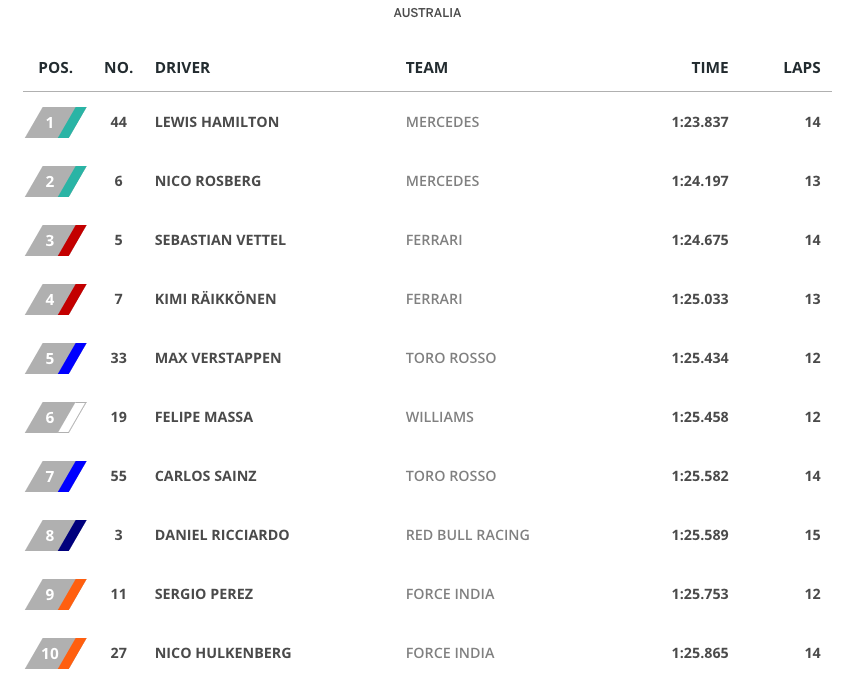Select the Max Verstappen driver name
This screenshot has height=677, width=856.
pos(218,358)
